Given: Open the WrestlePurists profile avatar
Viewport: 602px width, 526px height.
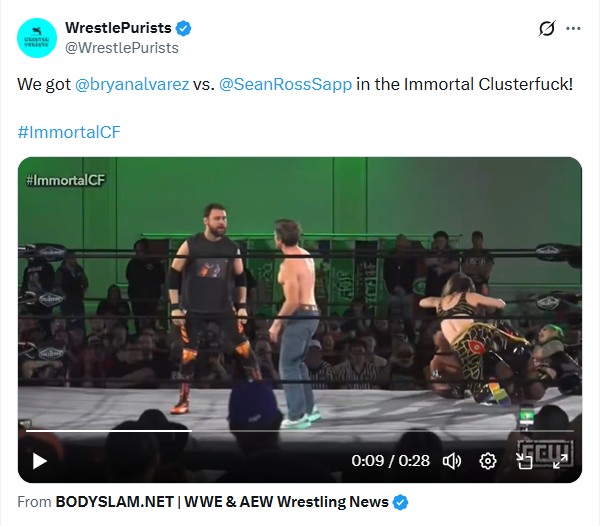Looking at the screenshot, I should click(37, 38).
